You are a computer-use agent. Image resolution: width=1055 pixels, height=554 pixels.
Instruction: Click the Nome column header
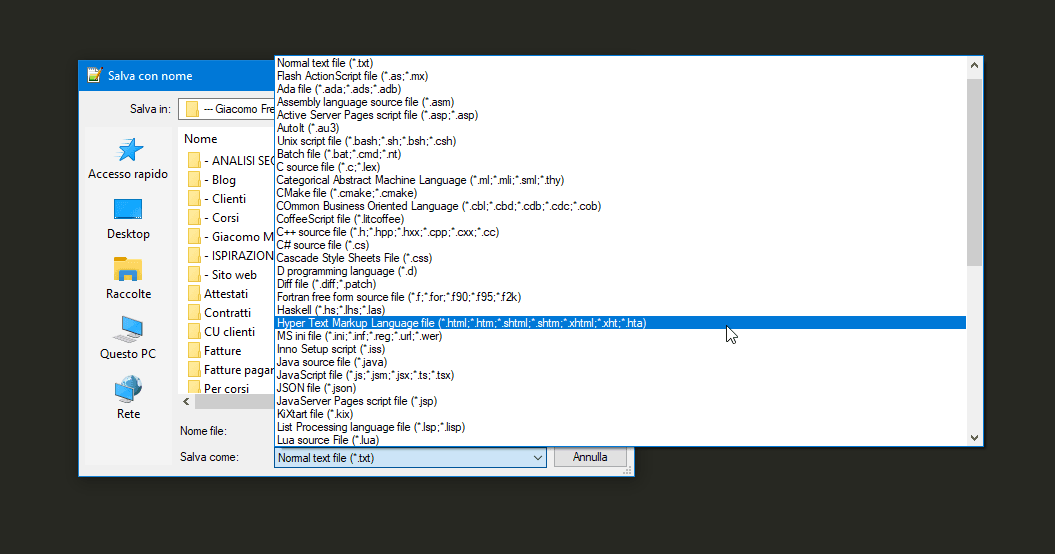(201, 139)
